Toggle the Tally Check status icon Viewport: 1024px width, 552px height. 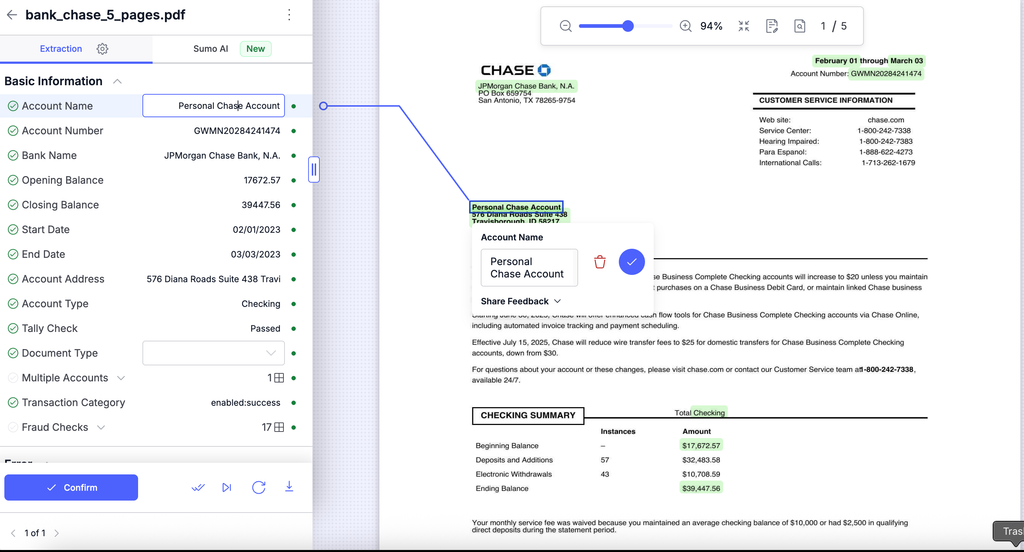coord(12,329)
